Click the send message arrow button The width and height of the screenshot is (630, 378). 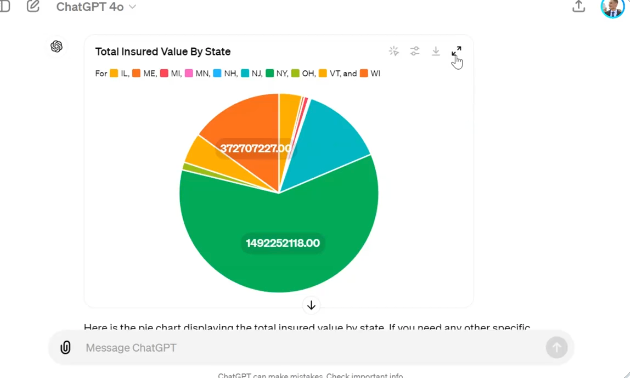(x=556, y=347)
